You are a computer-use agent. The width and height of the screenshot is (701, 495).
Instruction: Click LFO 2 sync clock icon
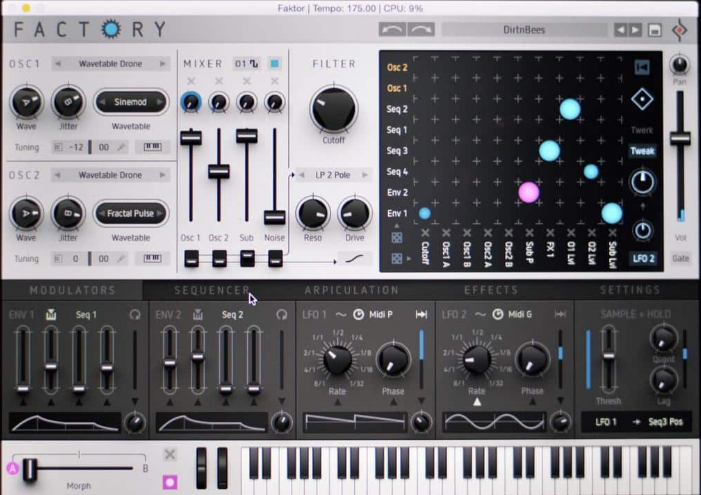tap(498, 314)
